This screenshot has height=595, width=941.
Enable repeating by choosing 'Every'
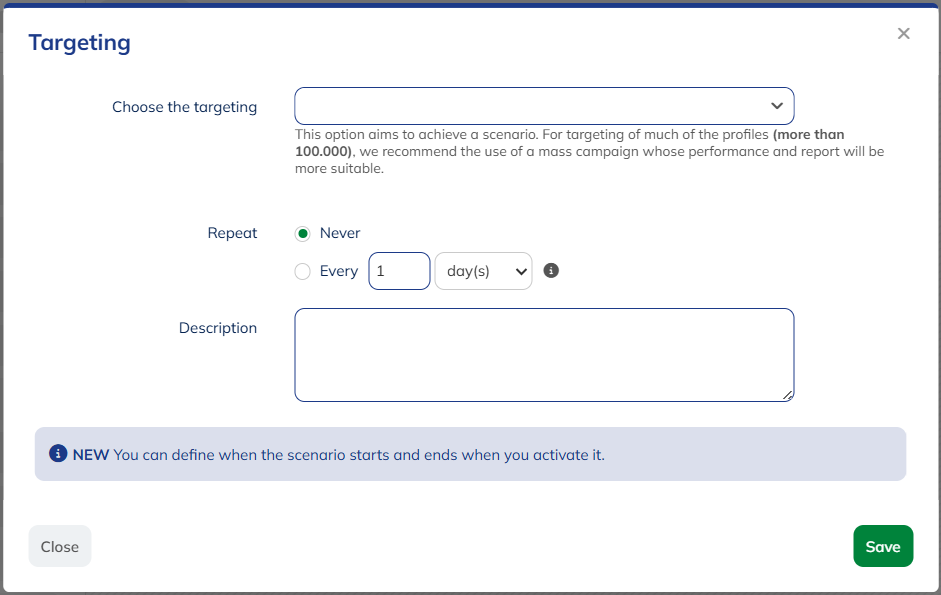(302, 271)
